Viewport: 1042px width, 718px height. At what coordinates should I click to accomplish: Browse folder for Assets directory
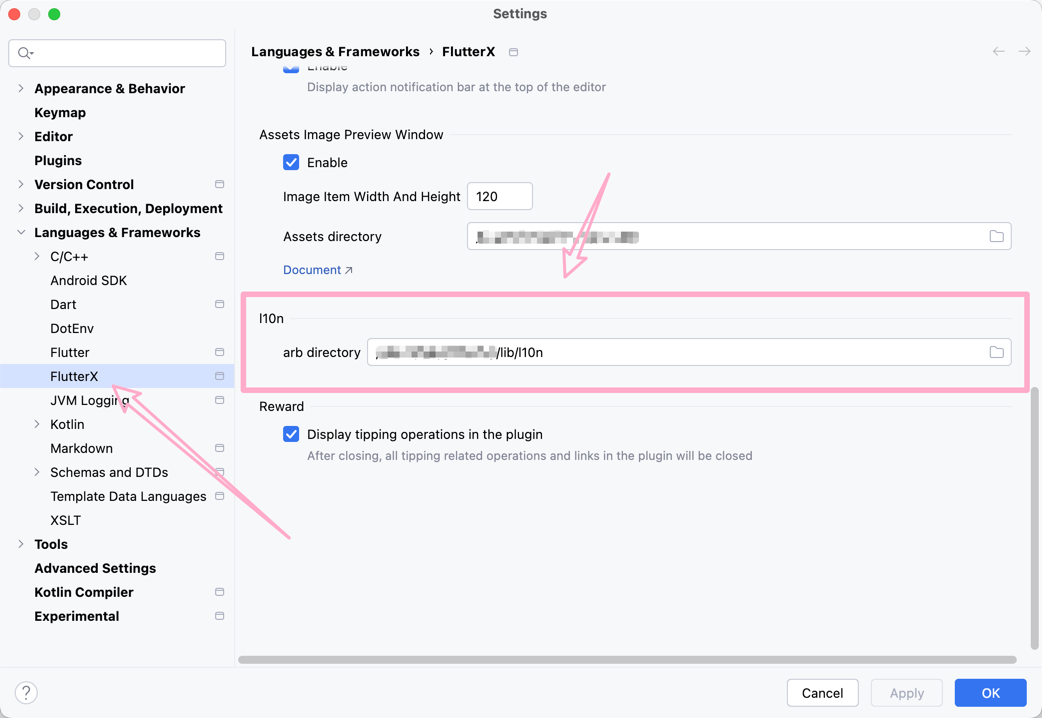coord(996,236)
